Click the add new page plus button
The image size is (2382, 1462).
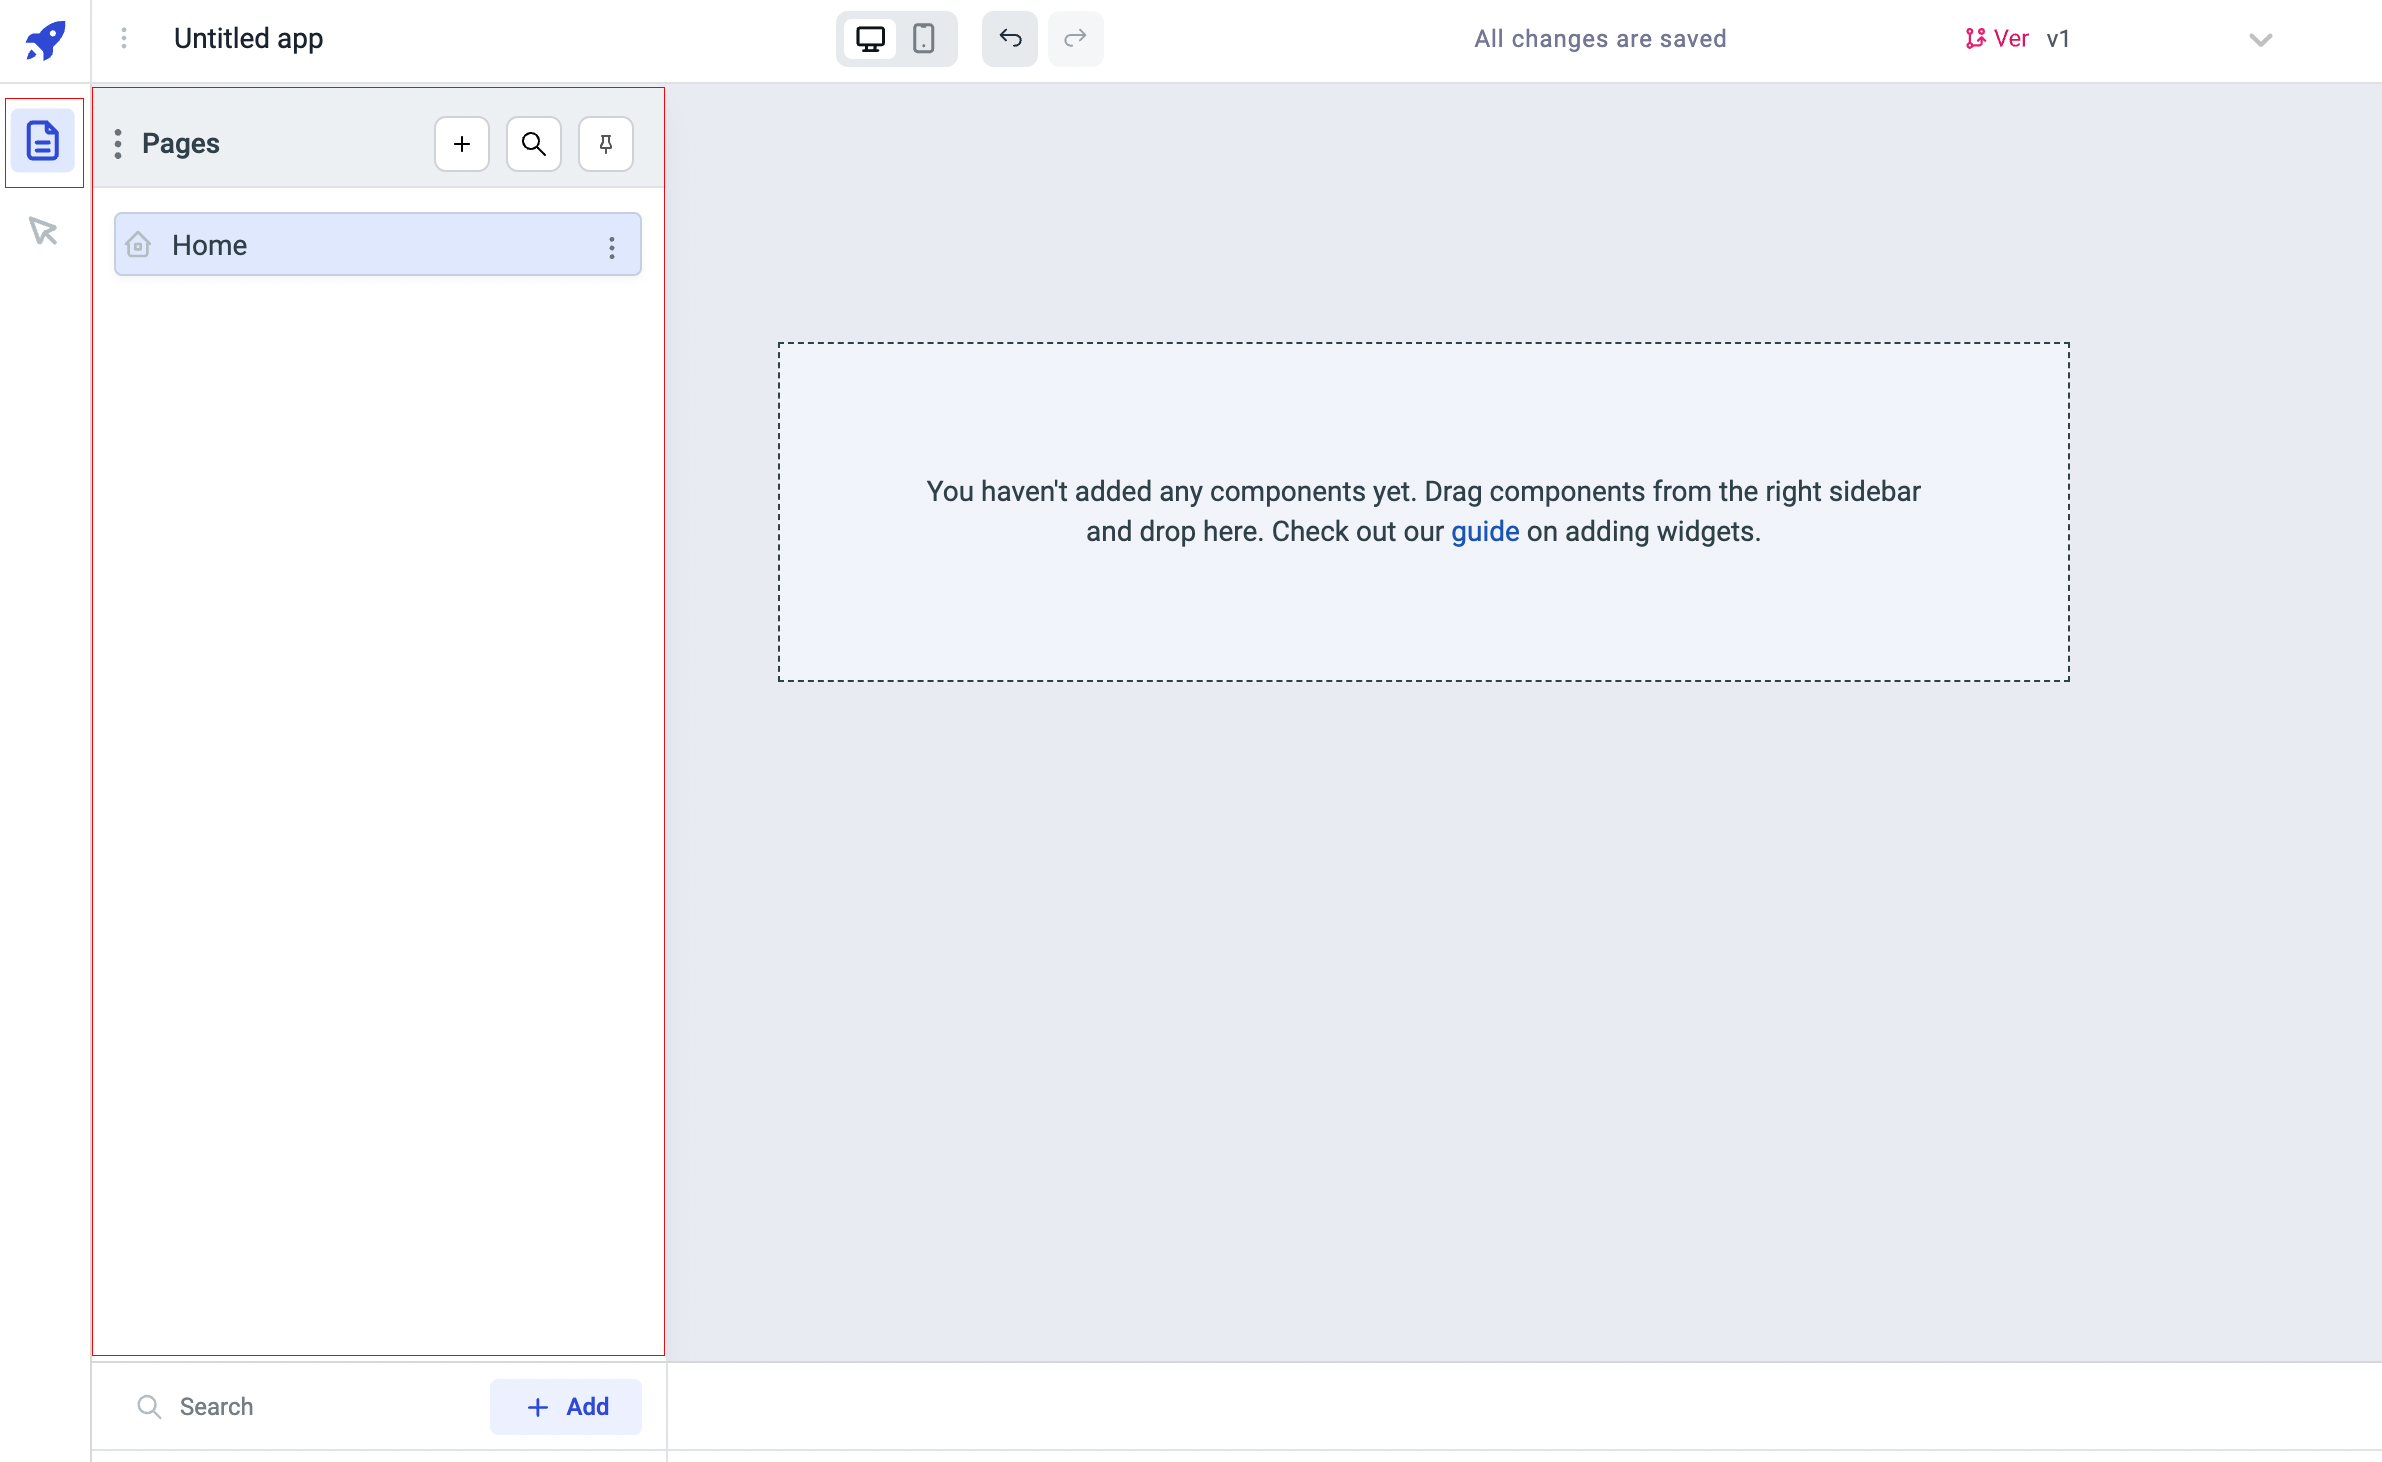(461, 144)
